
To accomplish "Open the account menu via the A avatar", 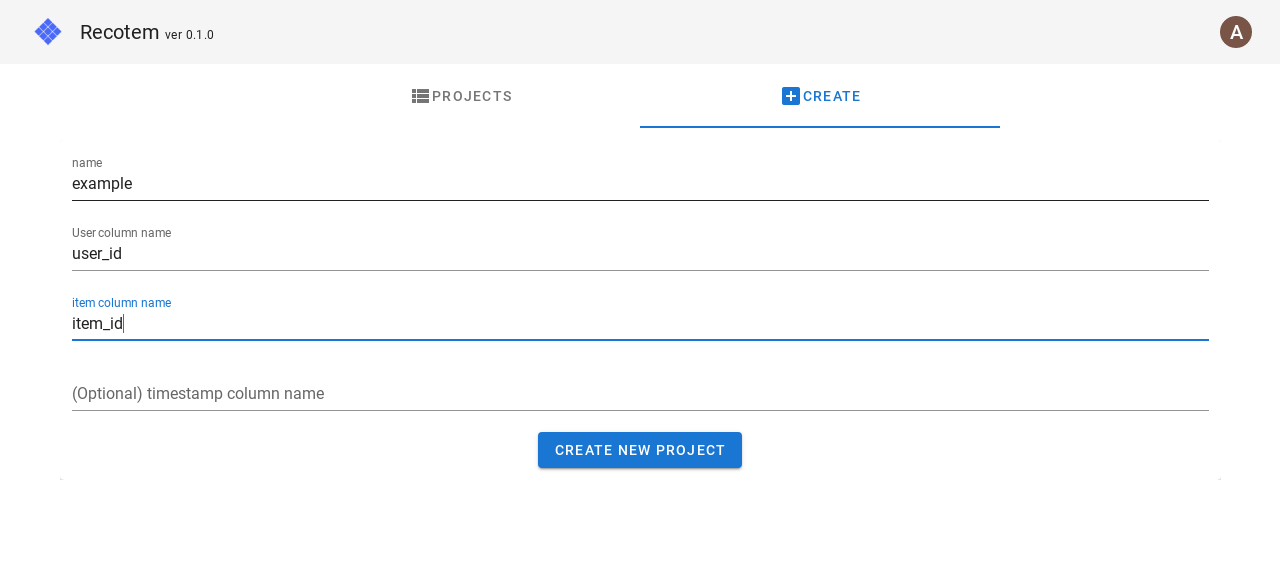I will 1236,31.
